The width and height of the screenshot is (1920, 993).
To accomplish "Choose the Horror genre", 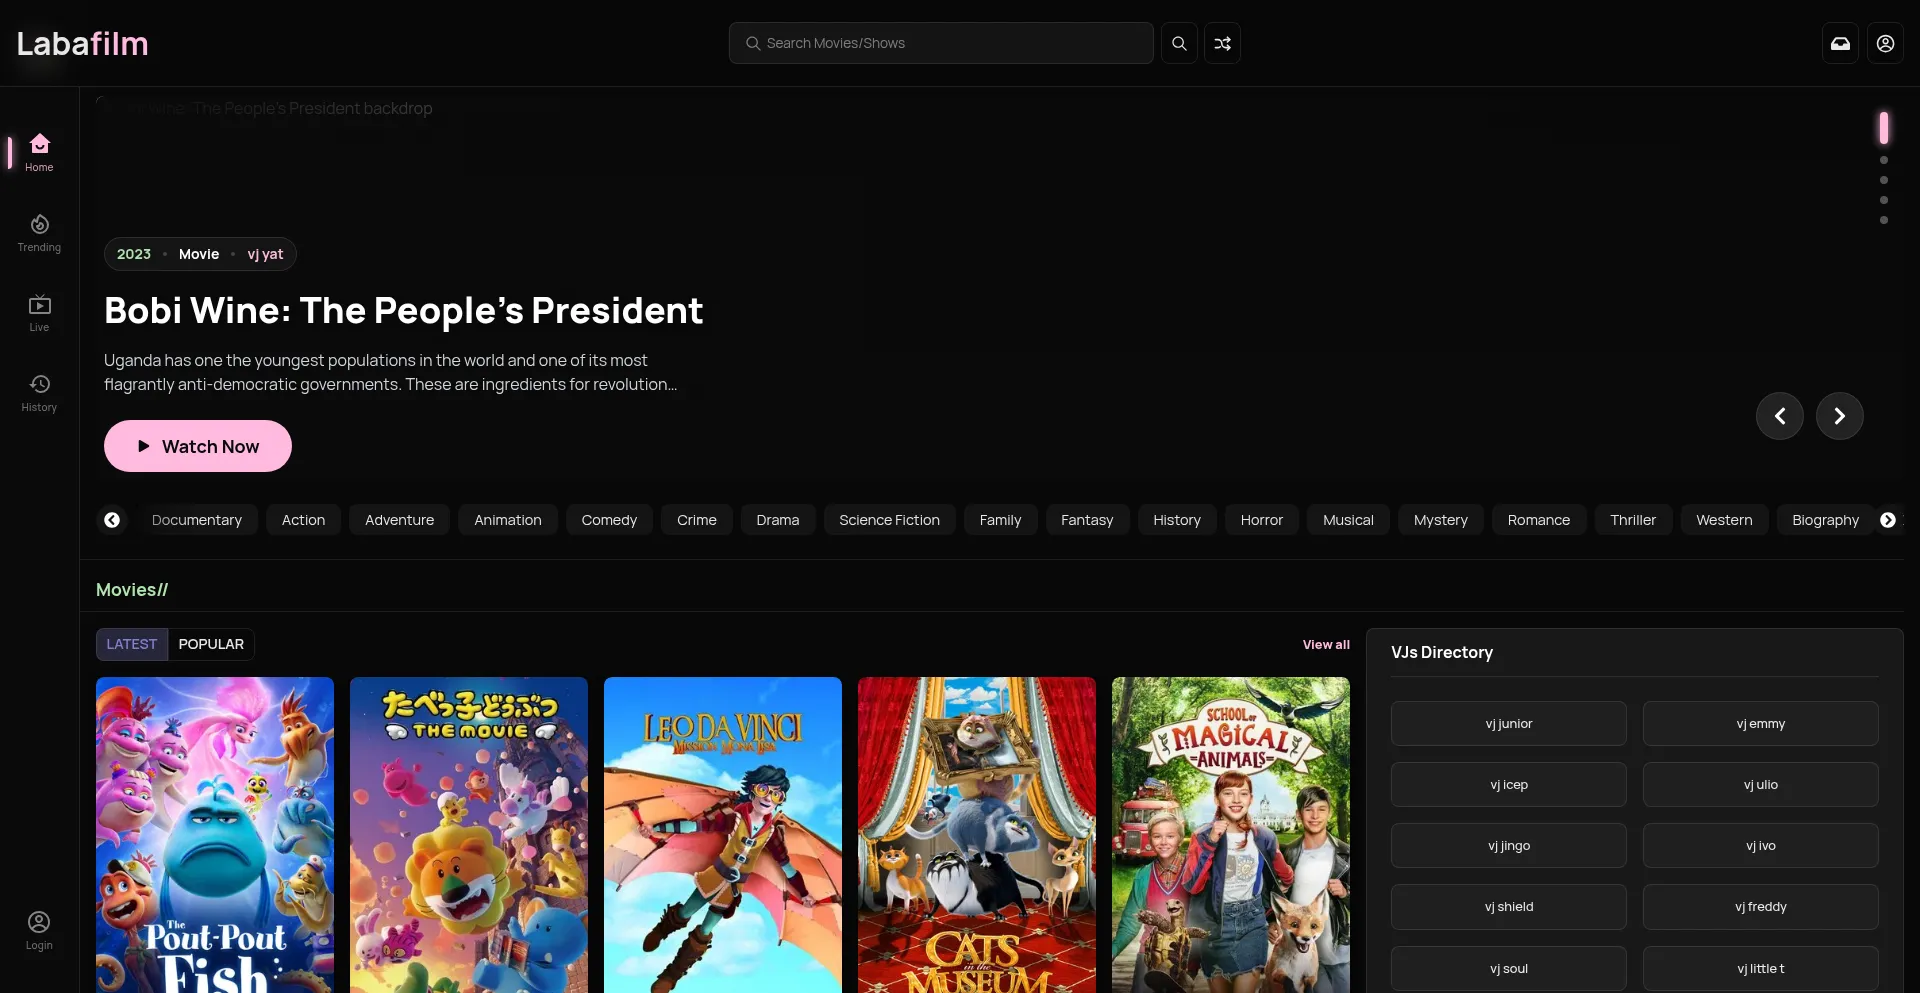I will (1262, 520).
